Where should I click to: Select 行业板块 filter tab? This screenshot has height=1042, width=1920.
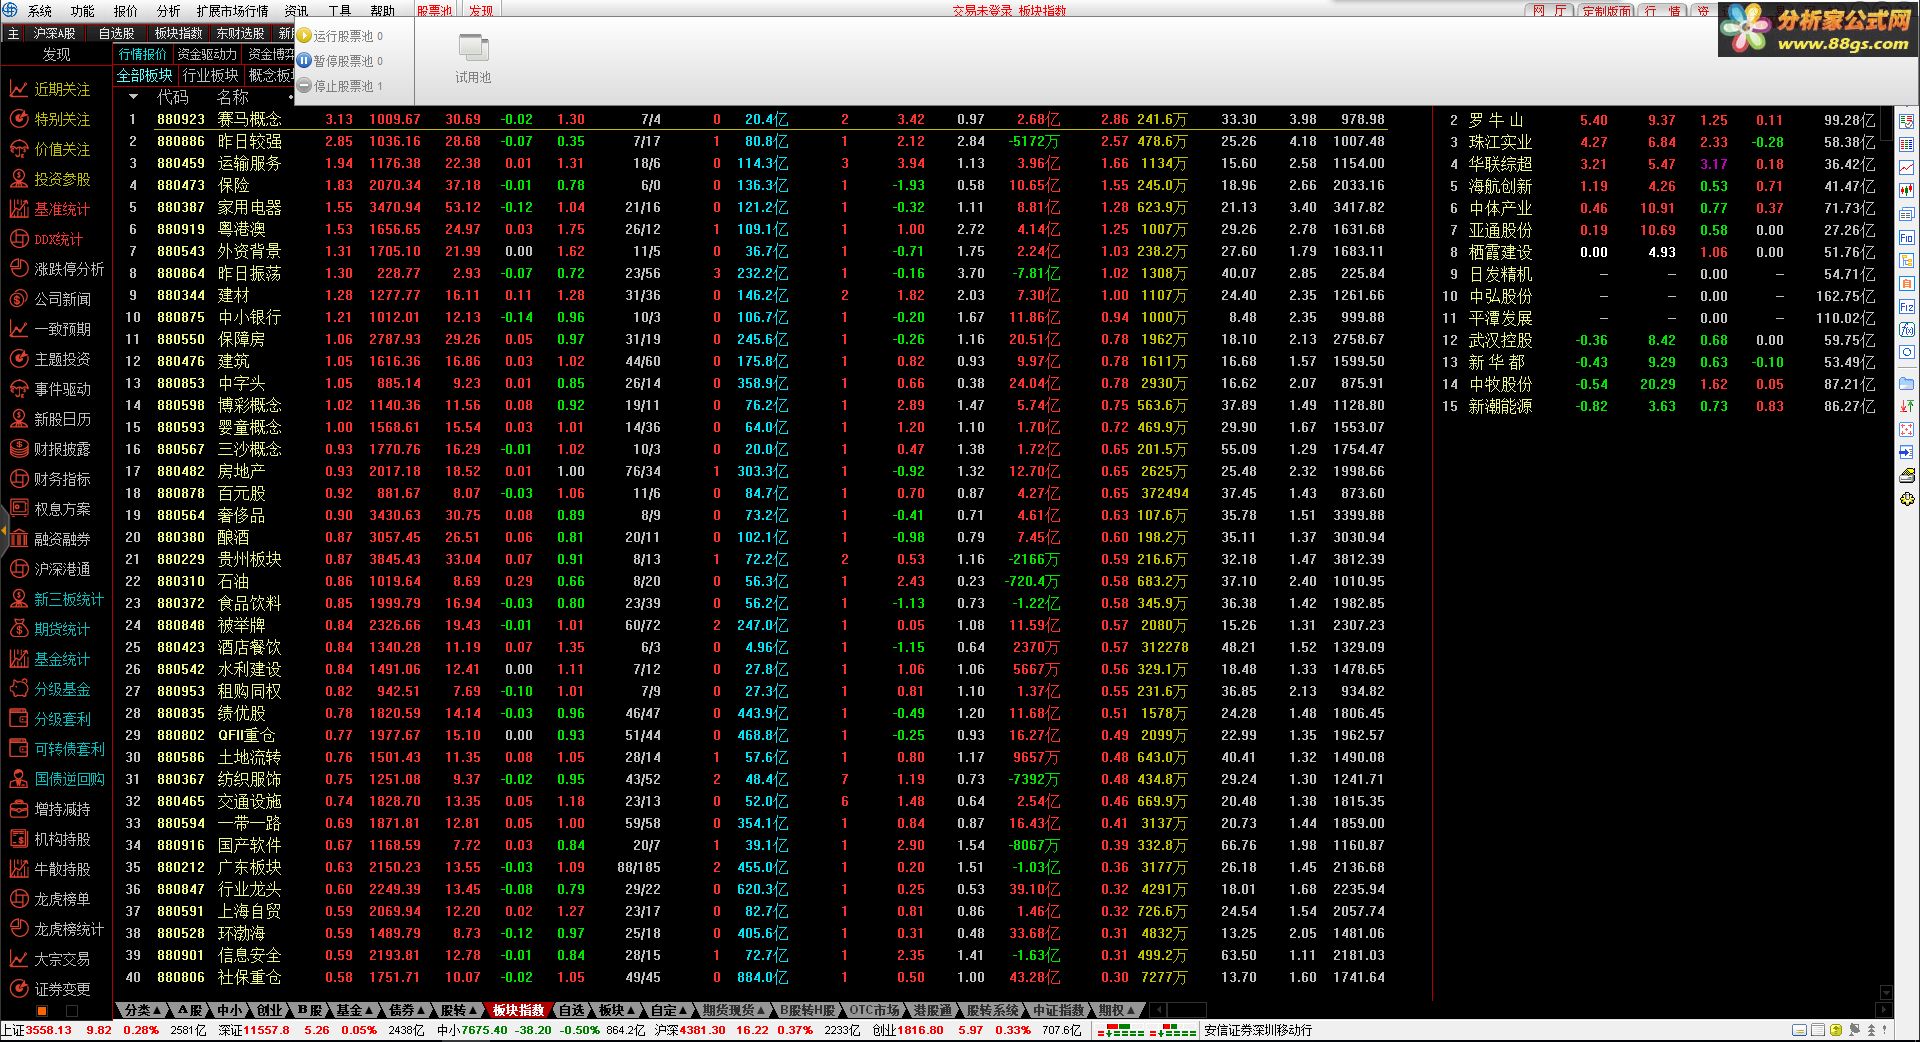(211, 75)
